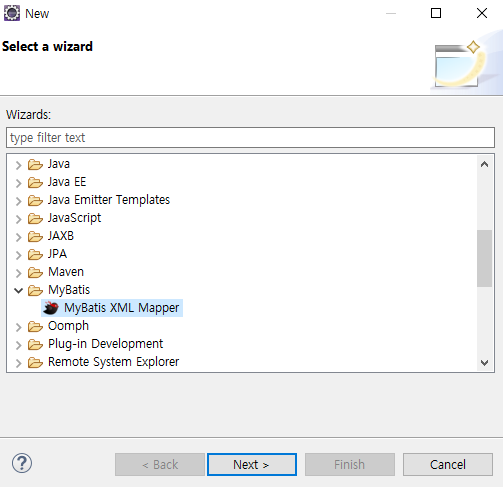Maximize the New dialog window
The height and width of the screenshot is (487, 503).
(436, 13)
